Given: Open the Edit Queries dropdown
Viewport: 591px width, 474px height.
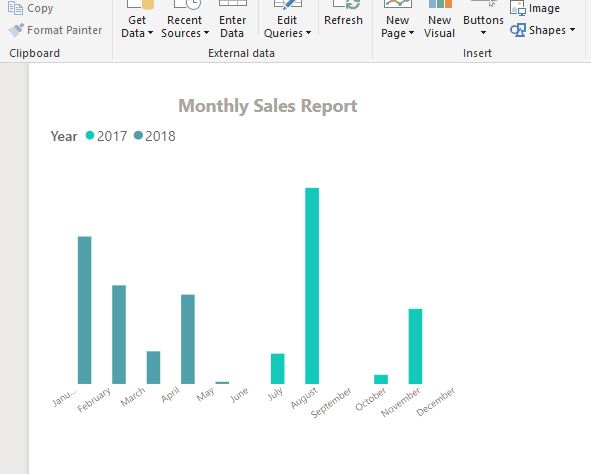Looking at the screenshot, I should 287,20.
